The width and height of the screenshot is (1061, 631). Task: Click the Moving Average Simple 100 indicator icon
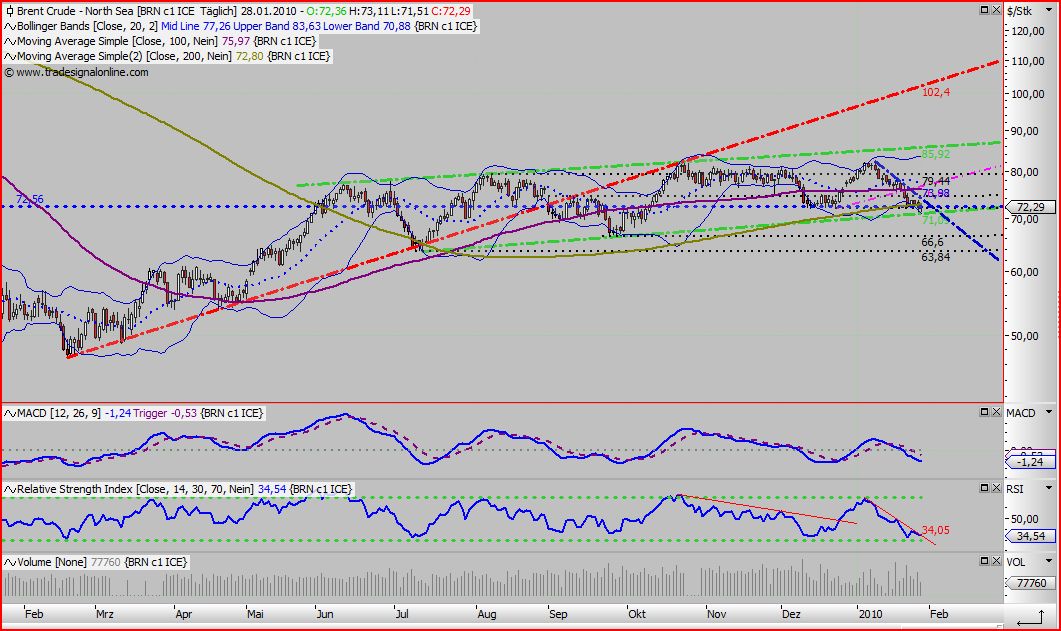click(x=10, y=41)
